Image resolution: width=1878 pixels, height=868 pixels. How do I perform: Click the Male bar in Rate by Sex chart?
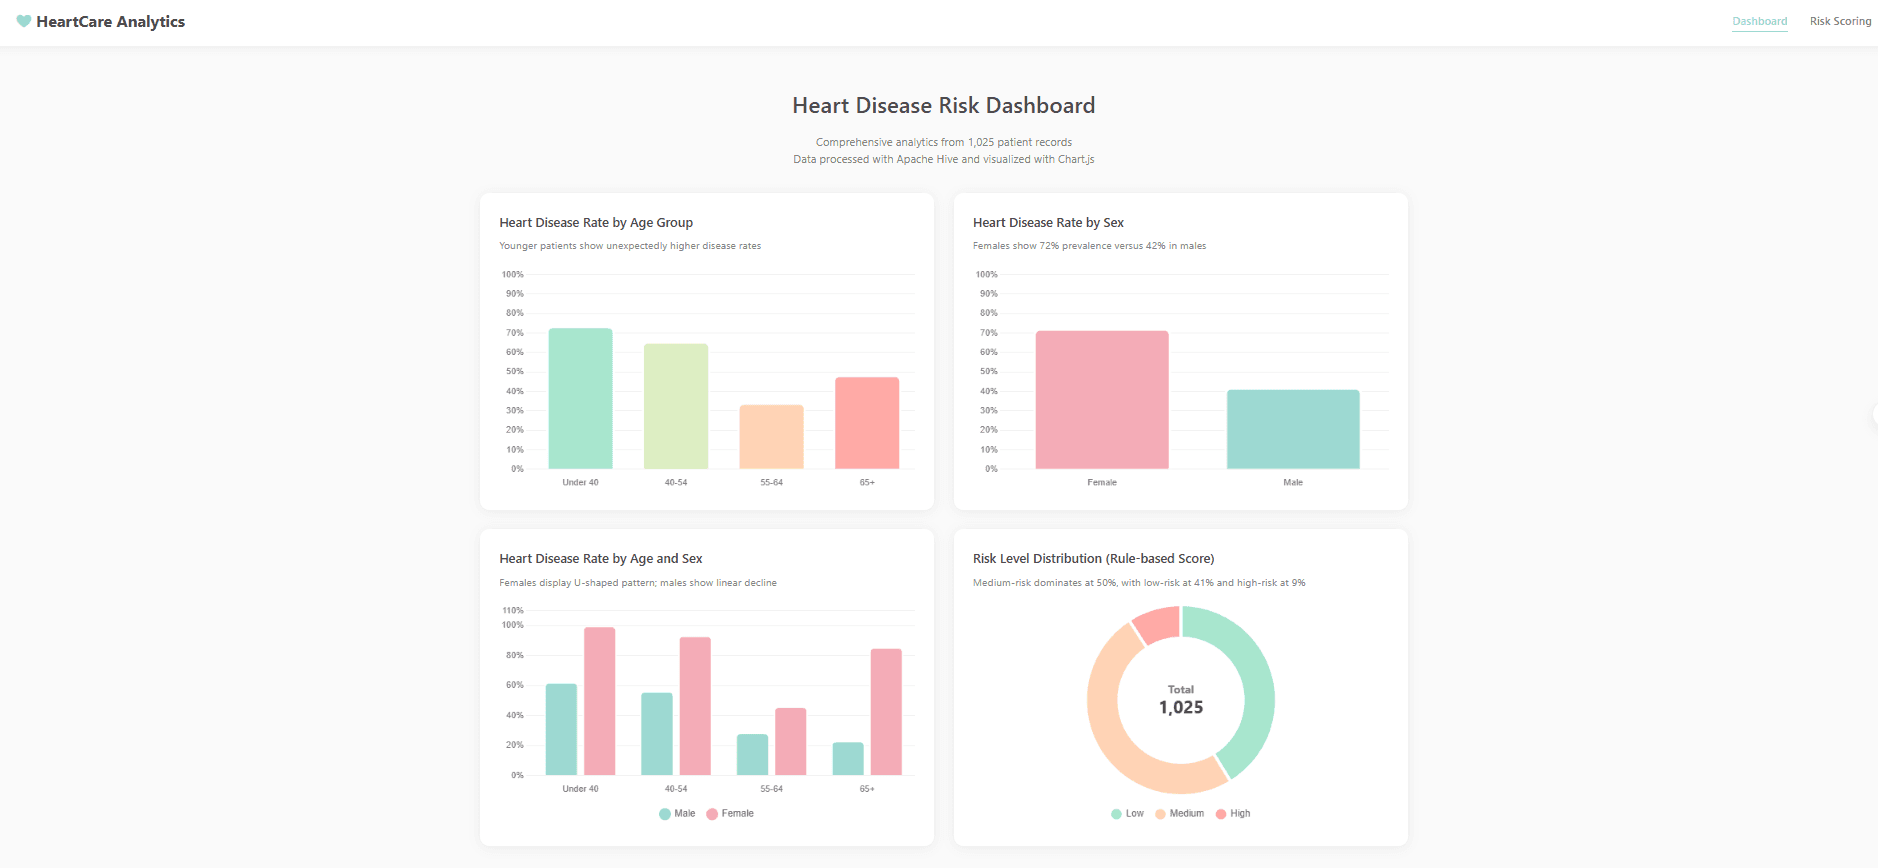pyautogui.click(x=1293, y=430)
